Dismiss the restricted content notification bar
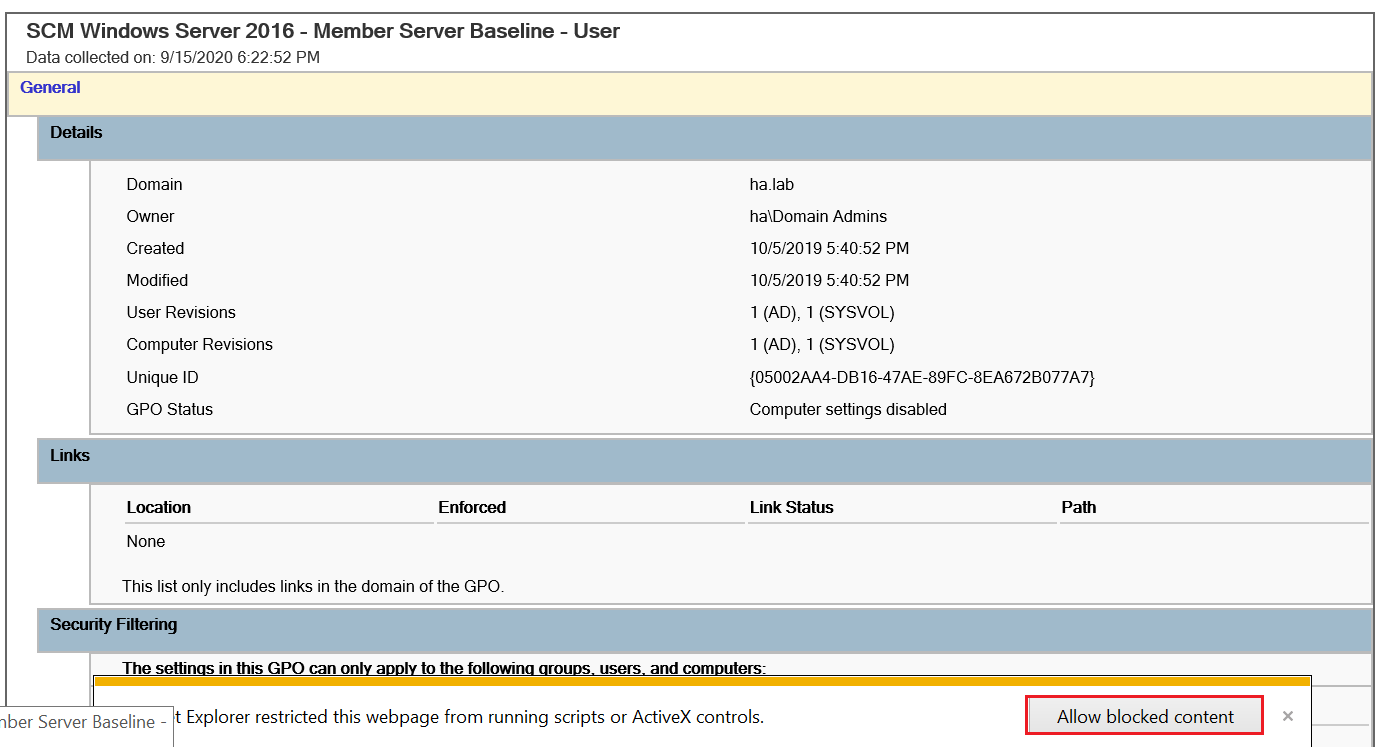Image resolution: width=1377 pixels, height=747 pixels. [1287, 716]
